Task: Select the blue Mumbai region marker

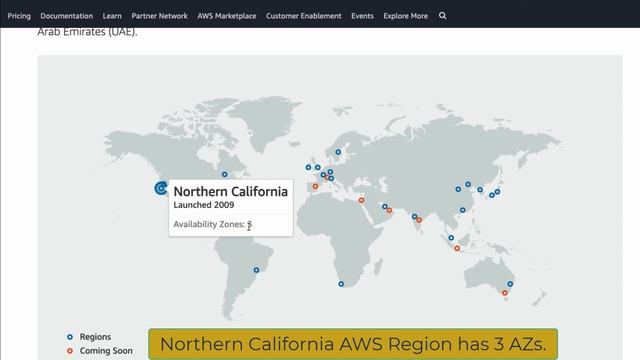Action: (414, 216)
